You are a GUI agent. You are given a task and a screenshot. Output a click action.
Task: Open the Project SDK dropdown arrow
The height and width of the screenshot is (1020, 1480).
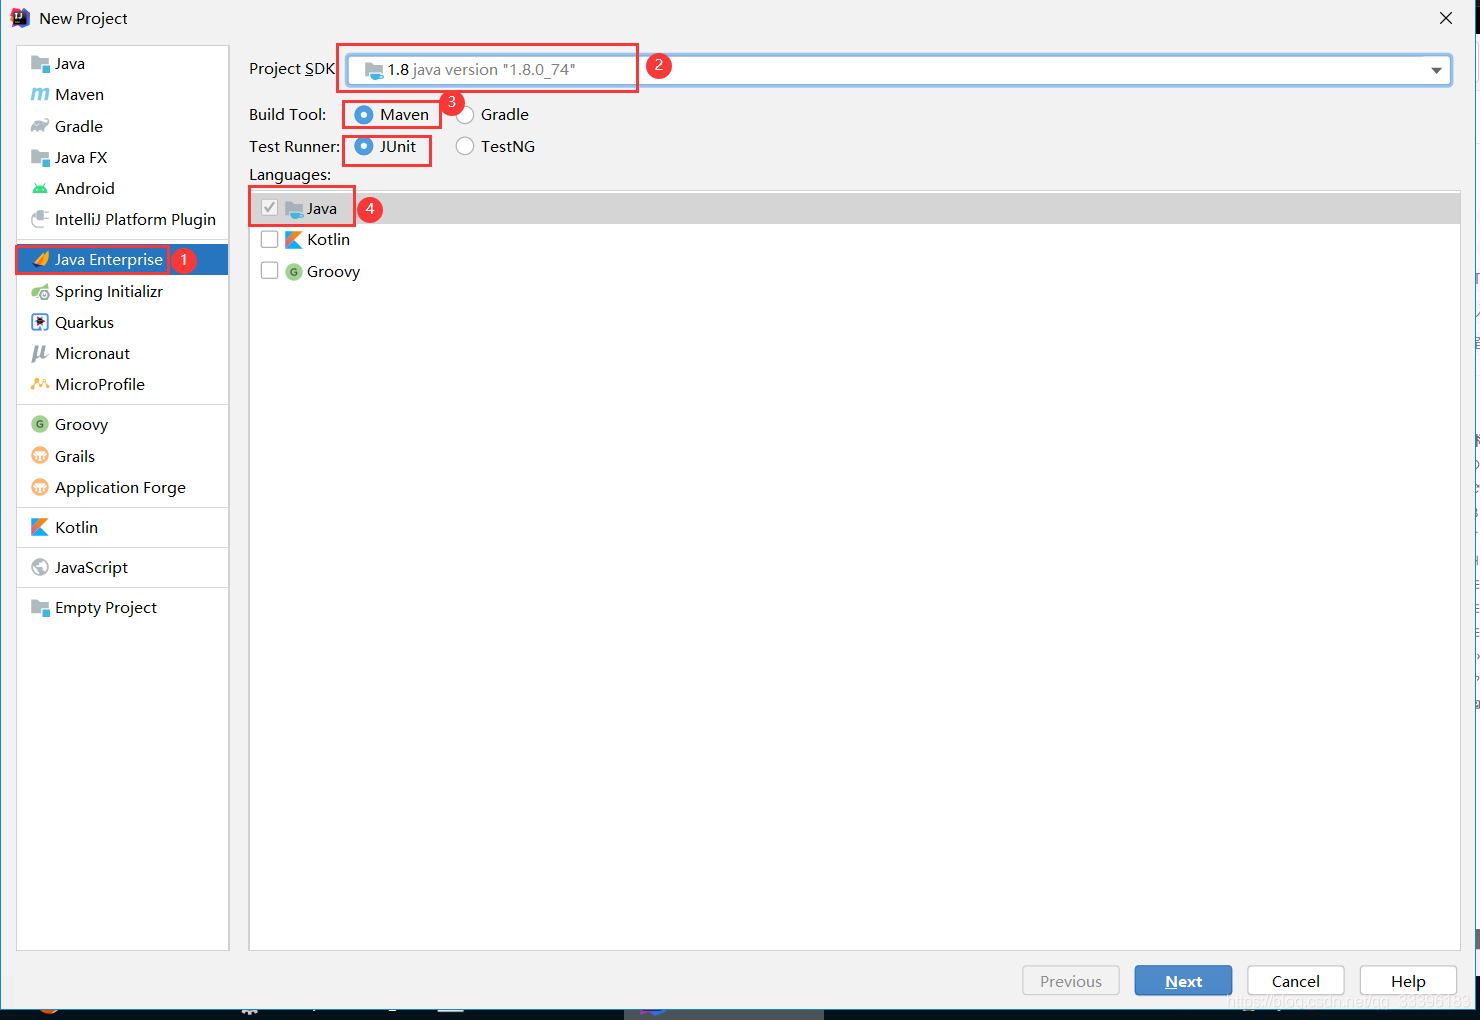coord(1436,70)
